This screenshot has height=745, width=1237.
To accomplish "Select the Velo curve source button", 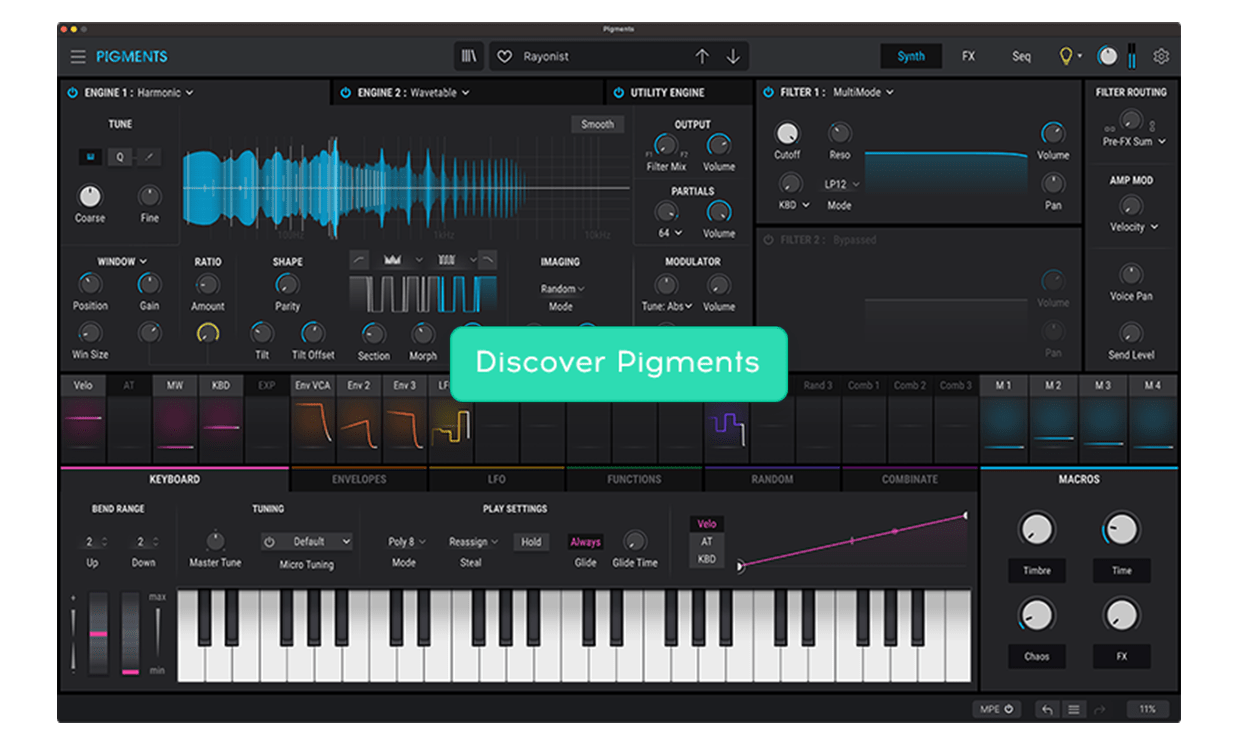I will (707, 524).
